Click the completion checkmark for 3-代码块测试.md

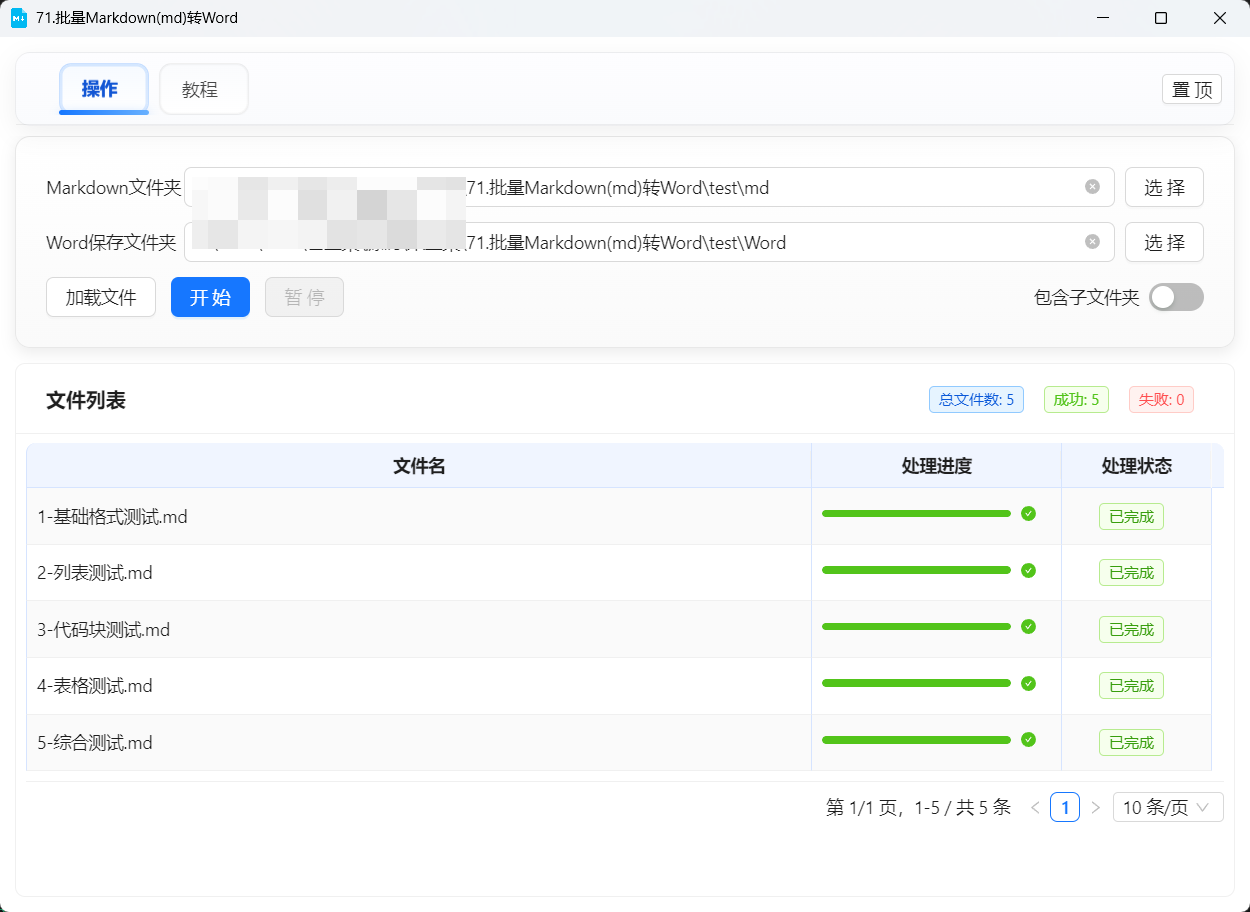point(1028,627)
